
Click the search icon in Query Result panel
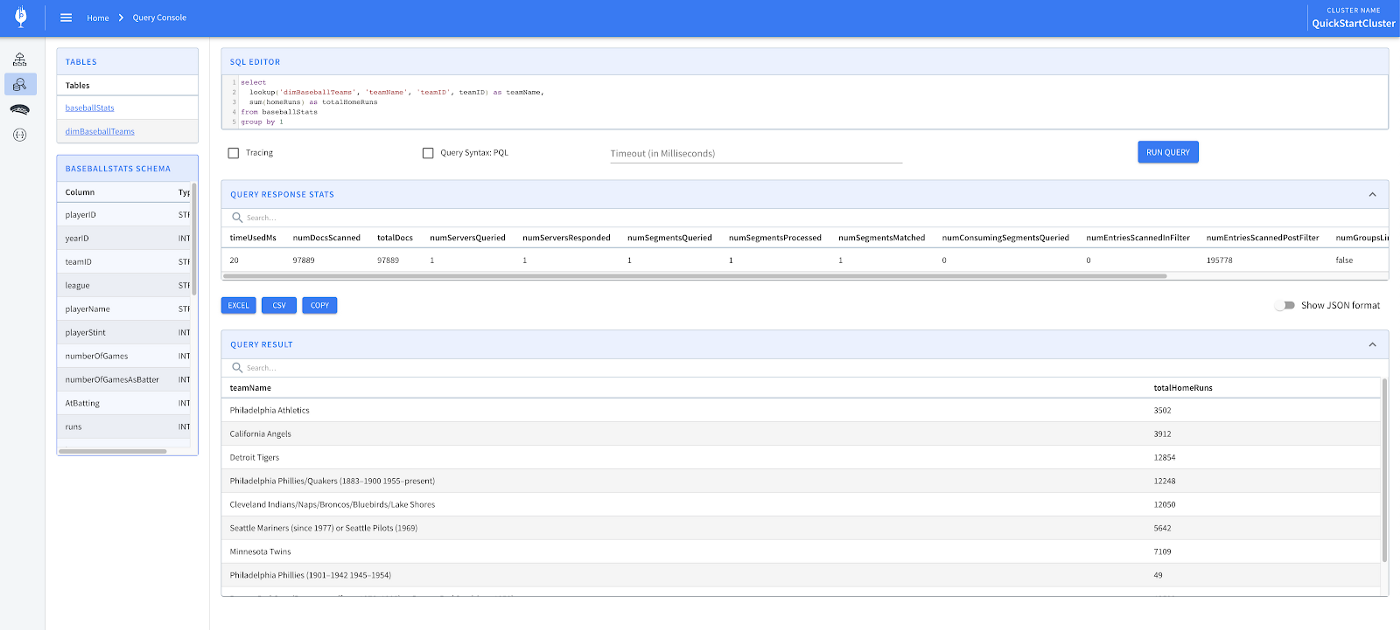[236, 367]
